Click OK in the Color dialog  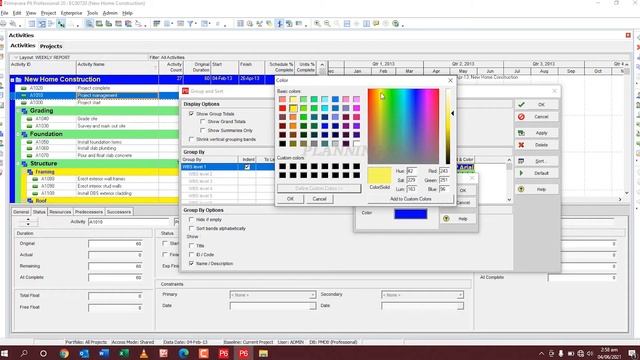(x=290, y=199)
